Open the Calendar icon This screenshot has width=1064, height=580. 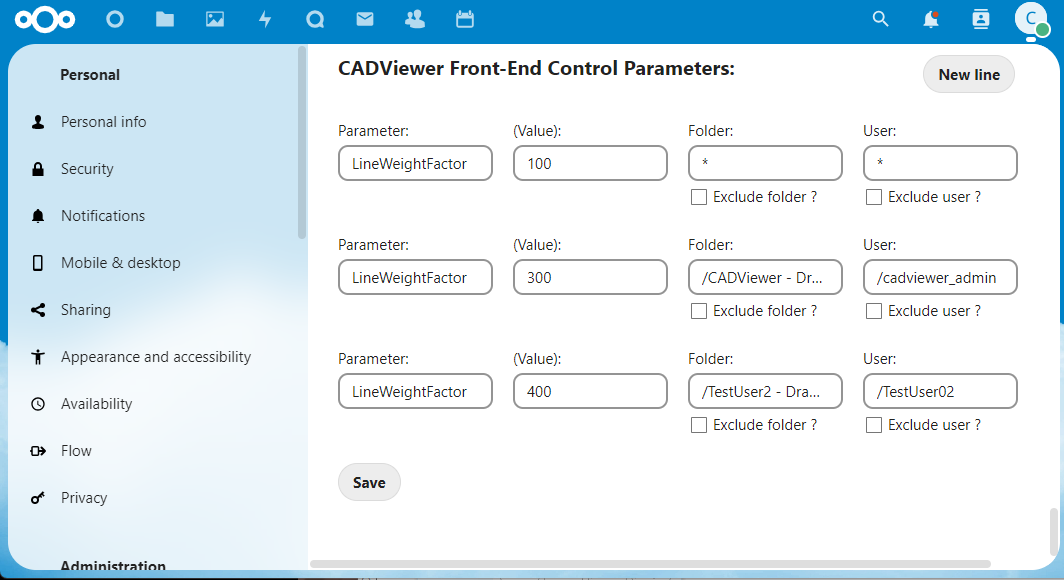pos(465,20)
